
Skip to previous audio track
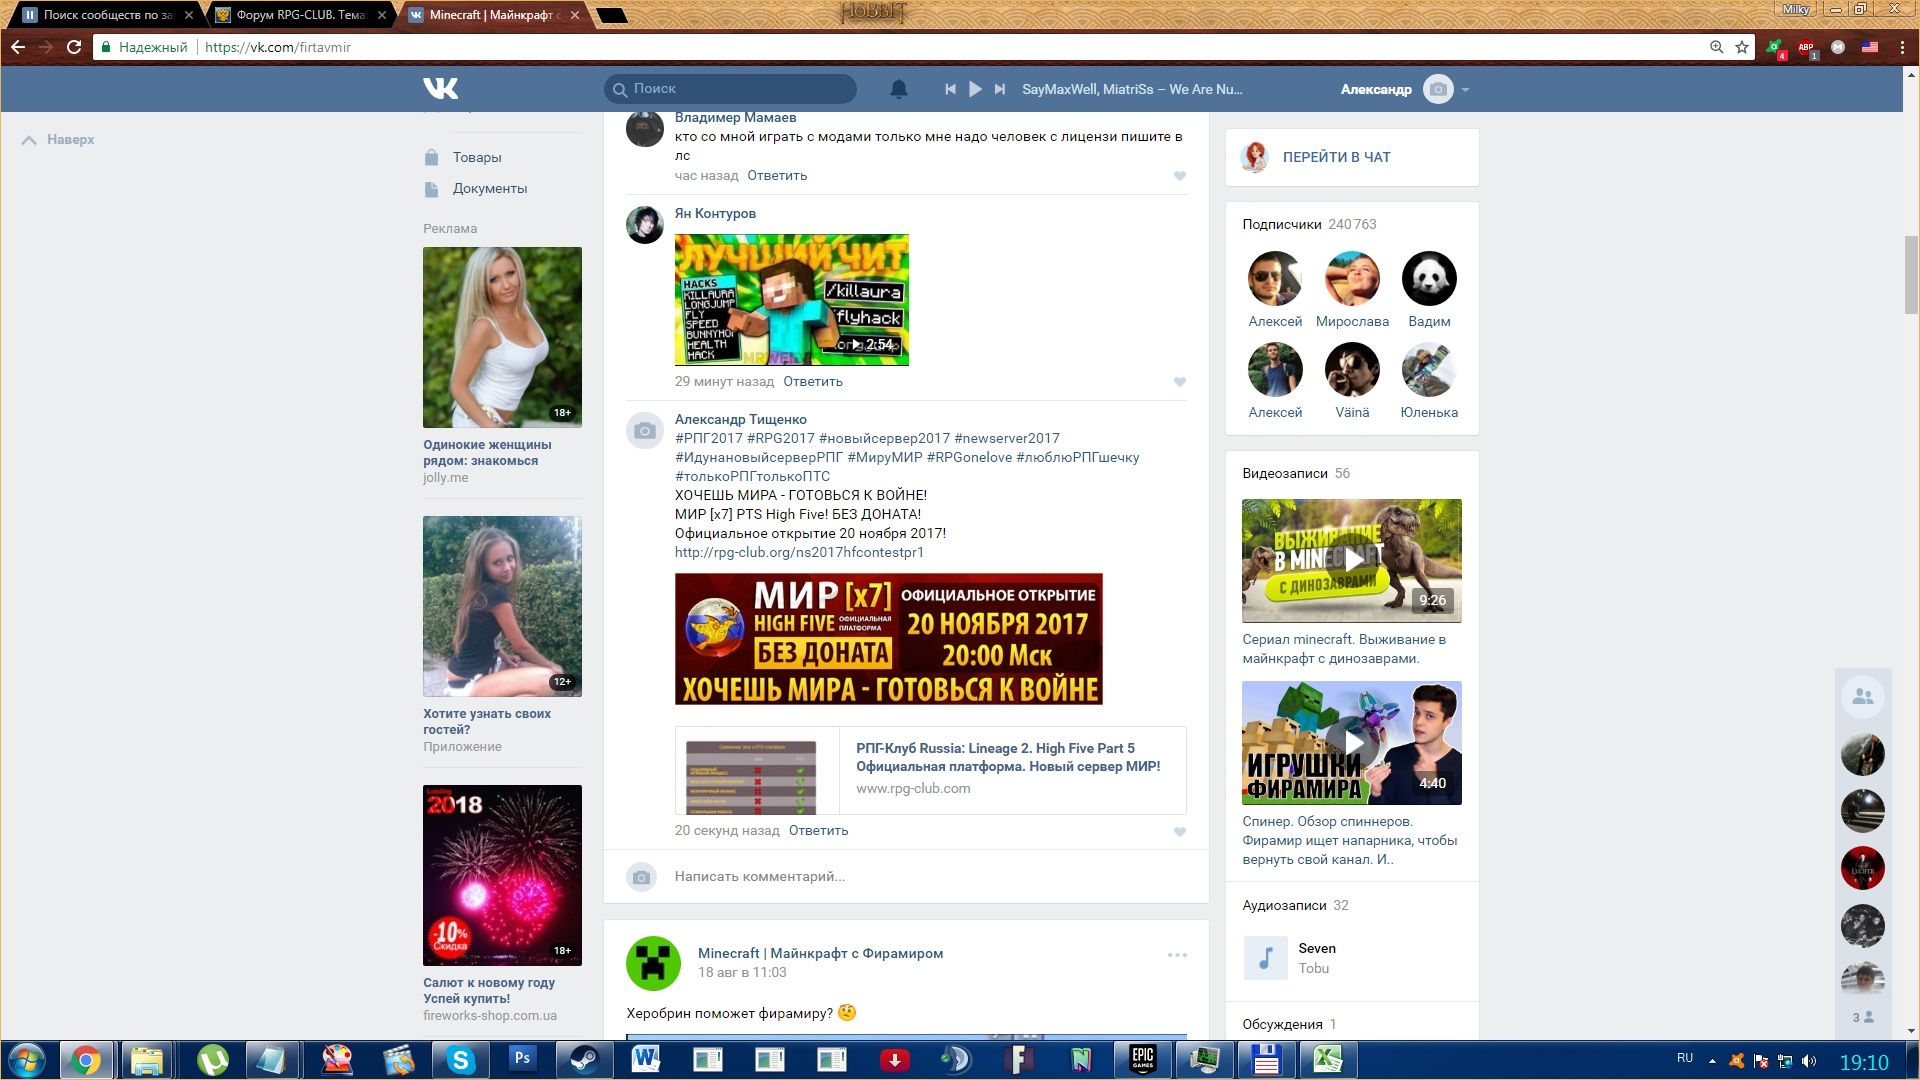pos(950,89)
